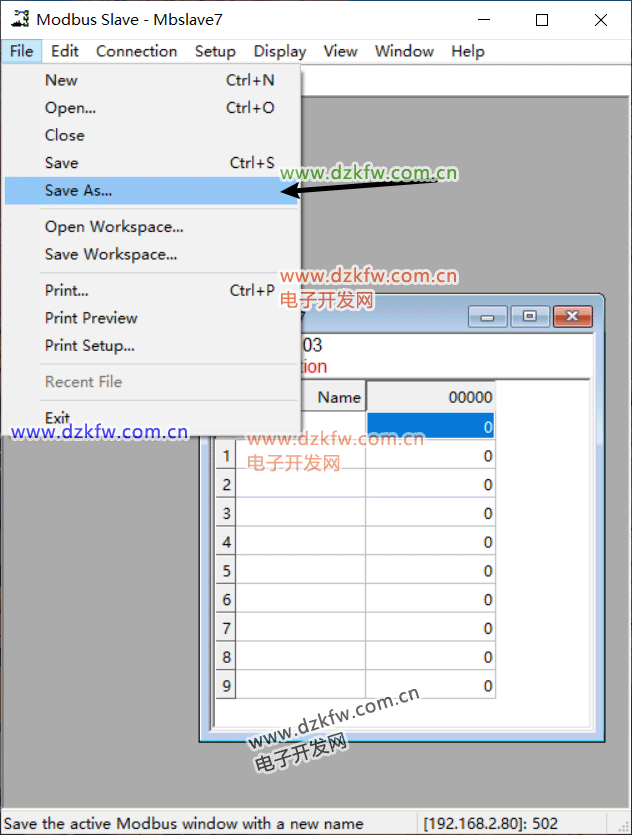Screen dimensions: 632x835
Task: Click the Modbus Slave app icon in title bar
Action: pyautogui.click(x=19, y=19)
